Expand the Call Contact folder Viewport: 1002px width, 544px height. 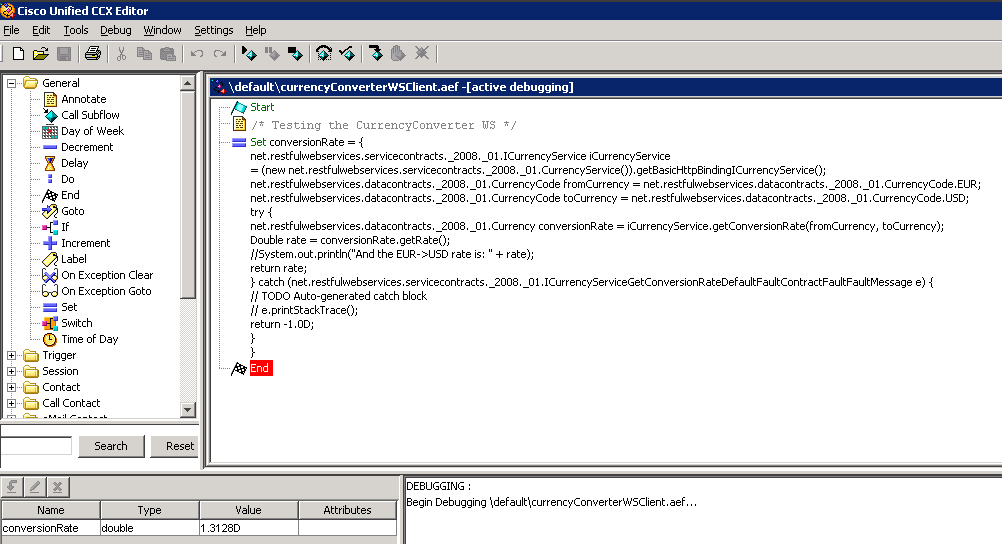12,403
